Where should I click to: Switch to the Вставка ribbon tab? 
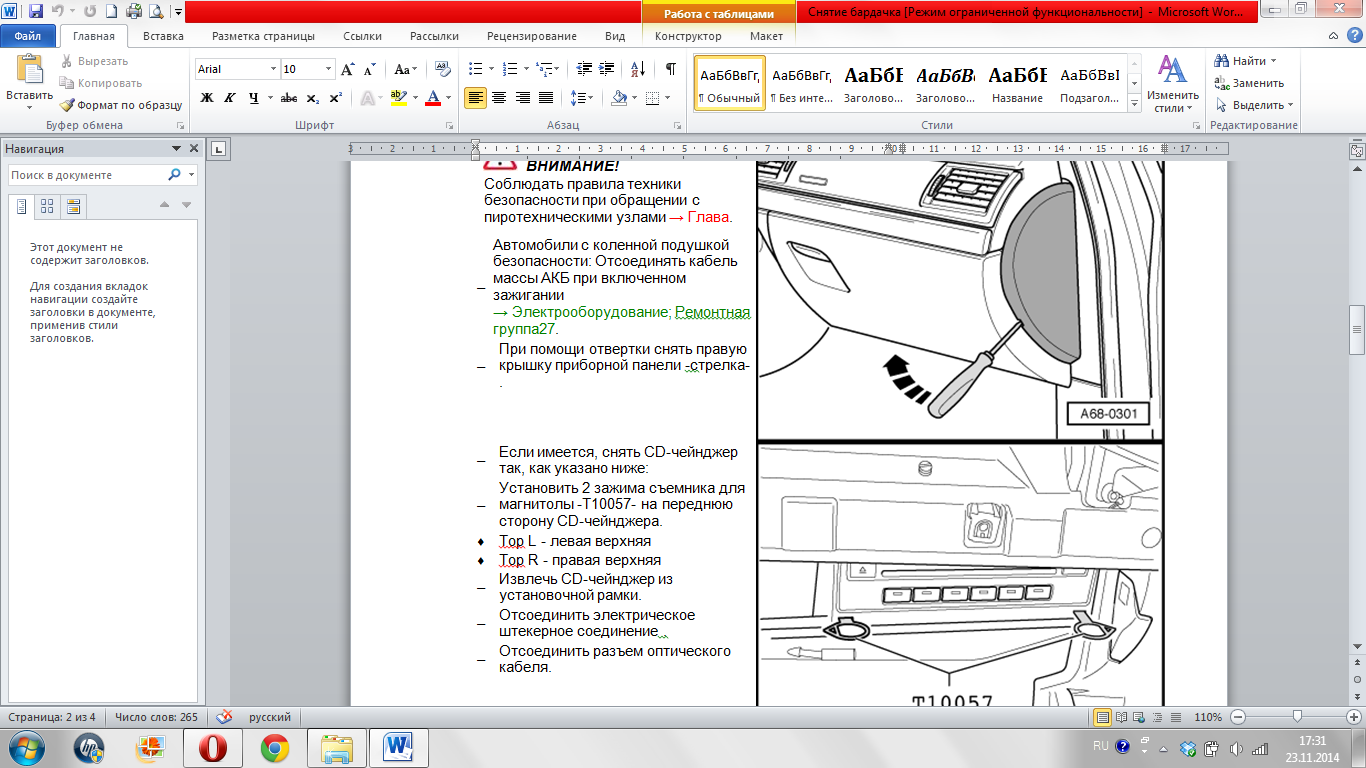tap(163, 36)
